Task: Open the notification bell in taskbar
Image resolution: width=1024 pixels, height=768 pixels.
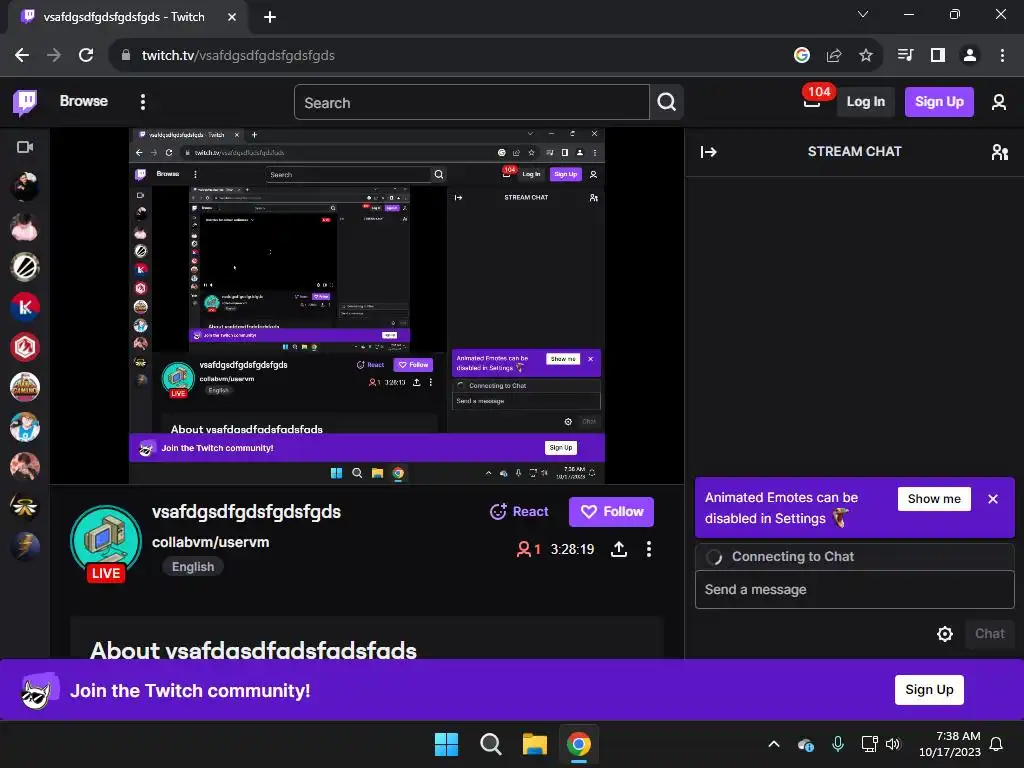Action: (x=997, y=744)
